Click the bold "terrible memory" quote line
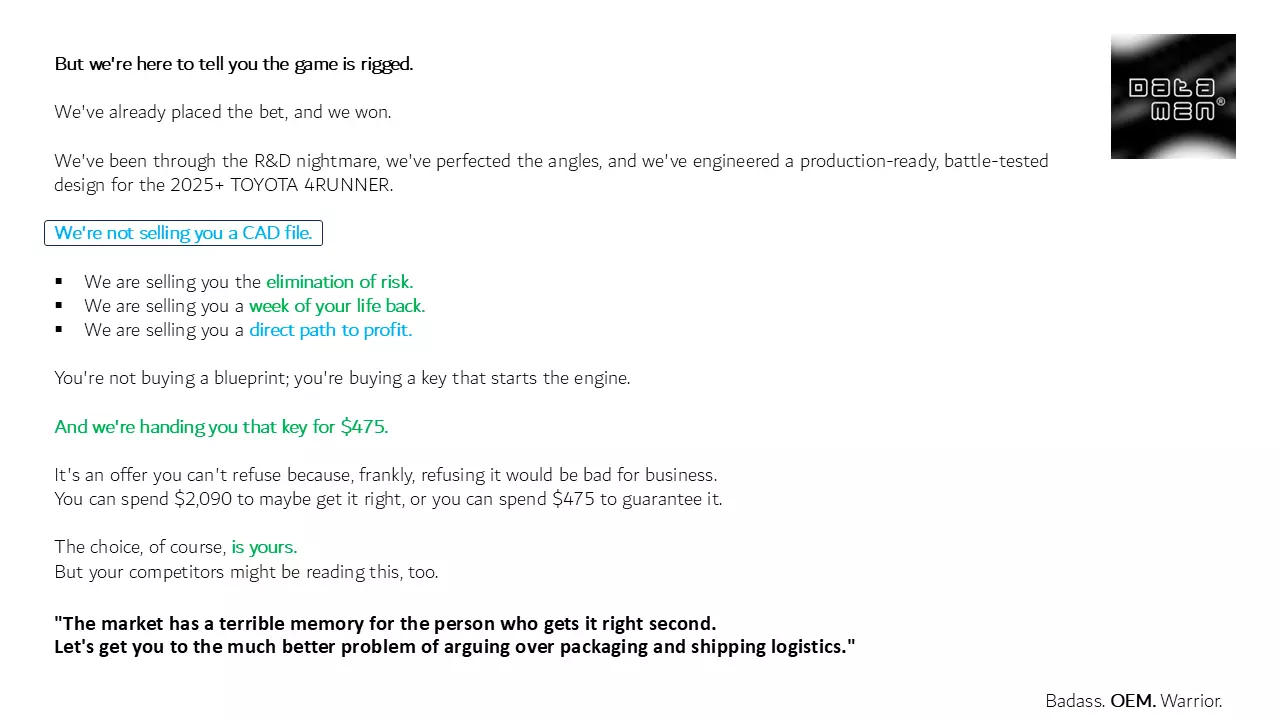 tap(385, 624)
